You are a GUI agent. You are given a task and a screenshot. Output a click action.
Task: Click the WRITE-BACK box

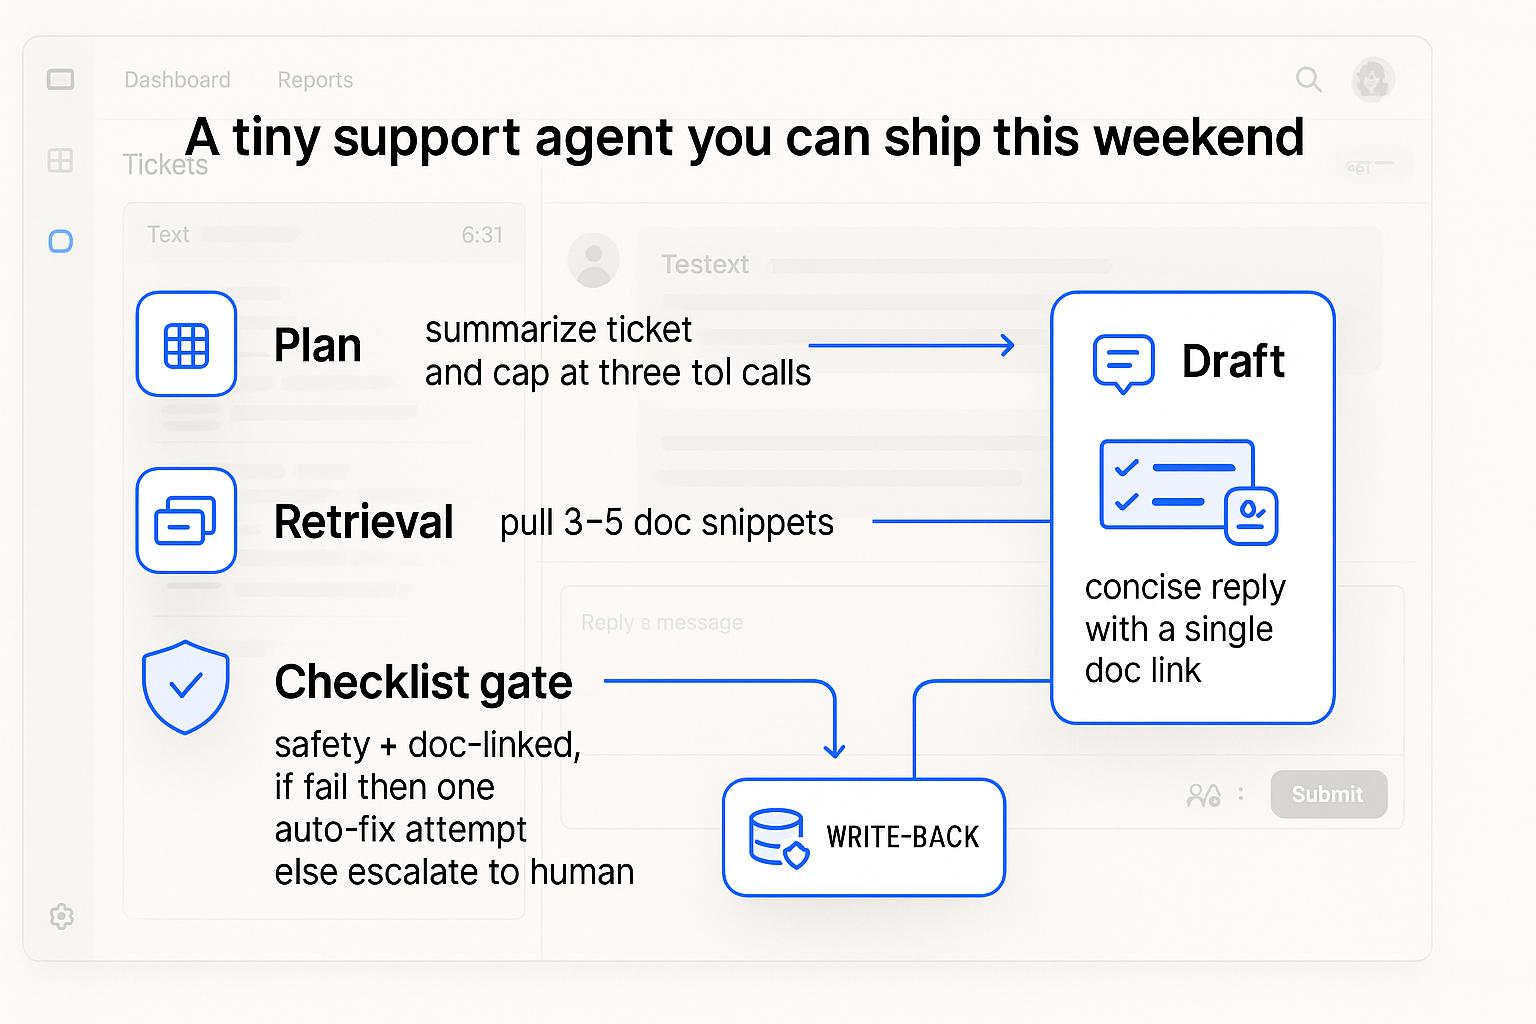pos(864,838)
